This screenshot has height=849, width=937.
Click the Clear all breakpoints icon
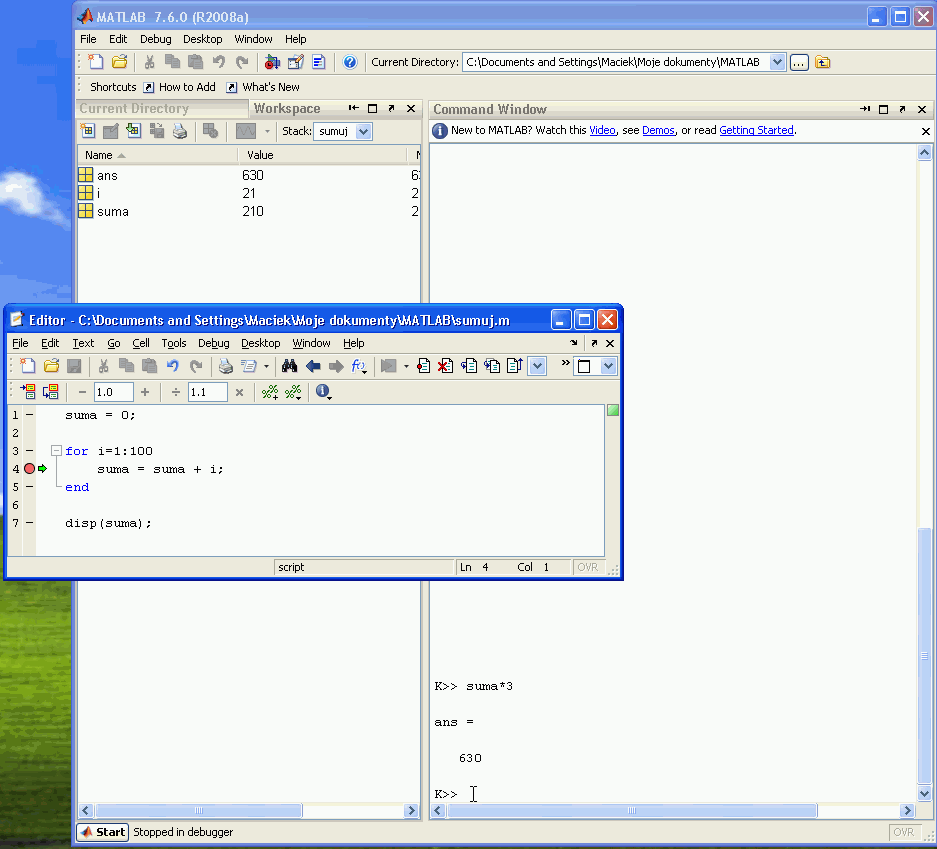point(445,366)
